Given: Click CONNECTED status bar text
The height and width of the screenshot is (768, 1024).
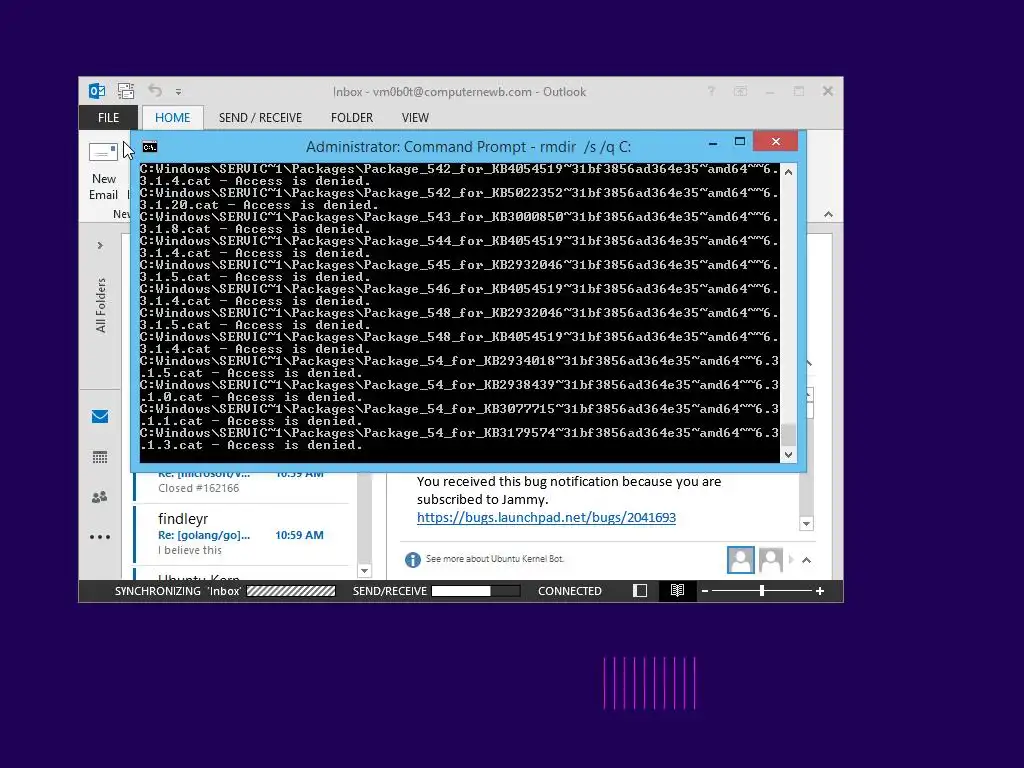Looking at the screenshot, I should point(569,591).
